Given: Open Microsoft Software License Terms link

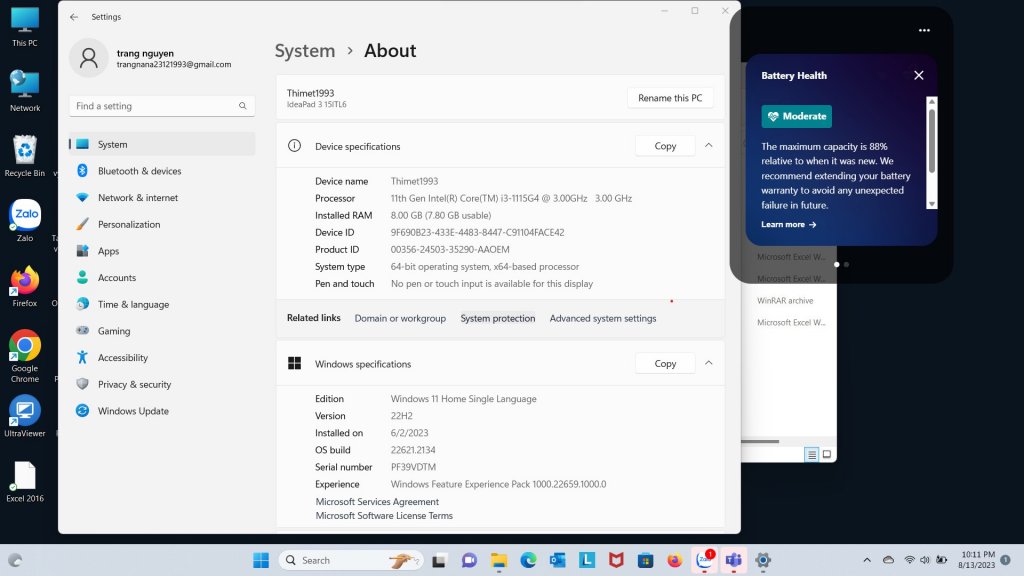Looking at the screenshot, I should click(384, 516).
